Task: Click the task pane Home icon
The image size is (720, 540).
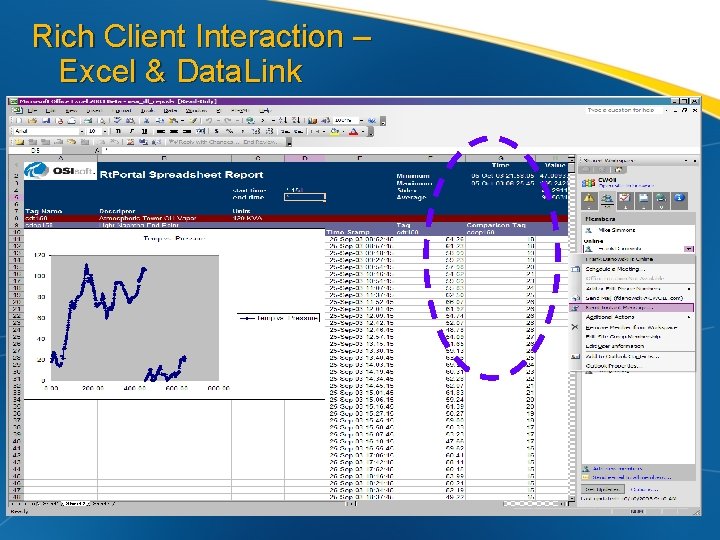Action: click(x=619, y=170)
